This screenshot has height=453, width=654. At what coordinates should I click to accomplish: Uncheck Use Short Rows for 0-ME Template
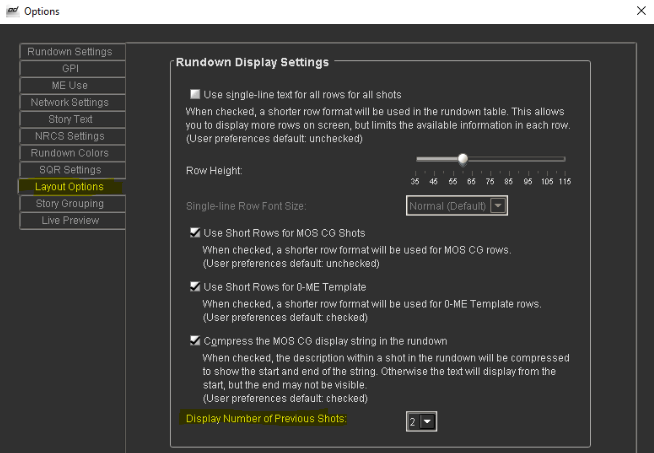point(195,287)
